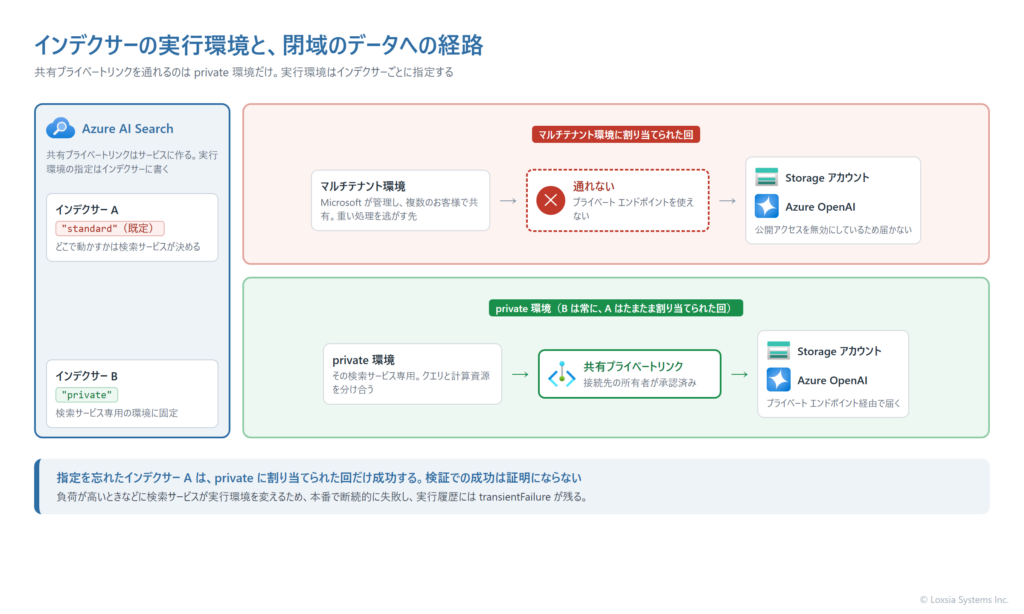Click the Azure OpenAI icon in the green panel
The height and width of the screenshot is (614, 1024).
(778, 380)
